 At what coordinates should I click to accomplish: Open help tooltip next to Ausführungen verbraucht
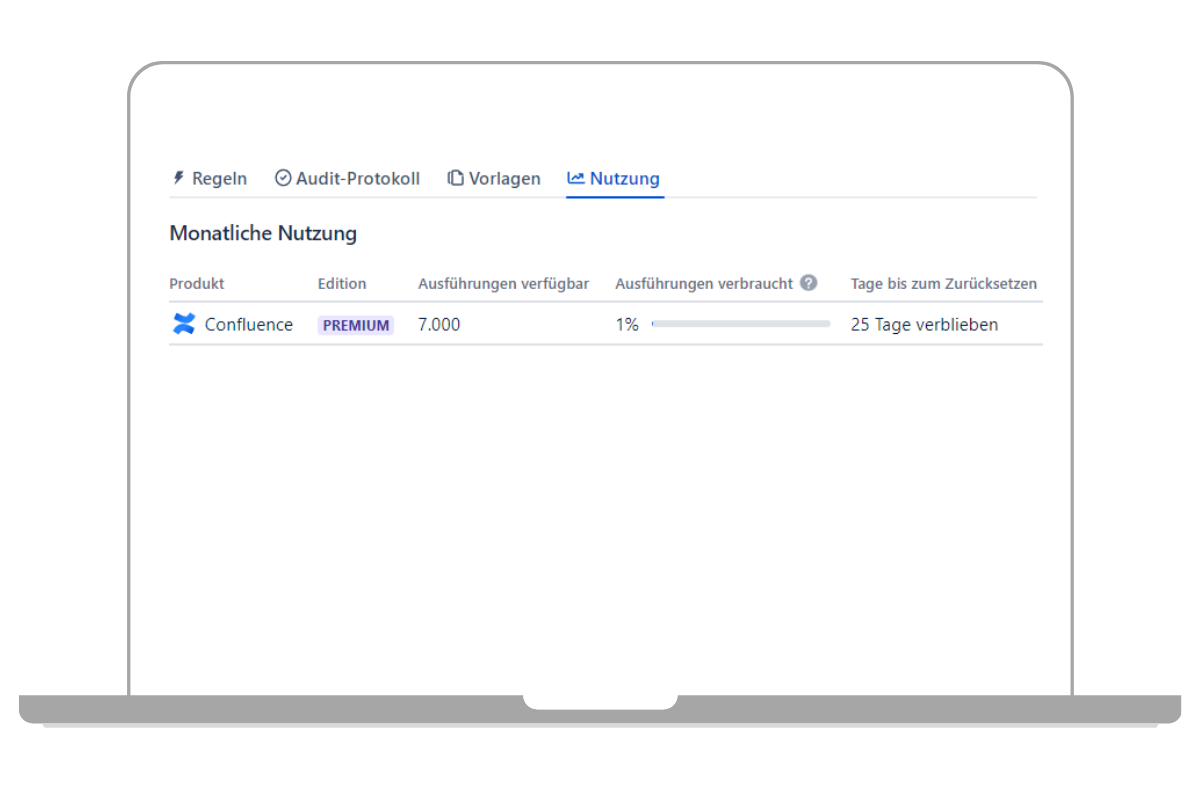click(809, 283)
